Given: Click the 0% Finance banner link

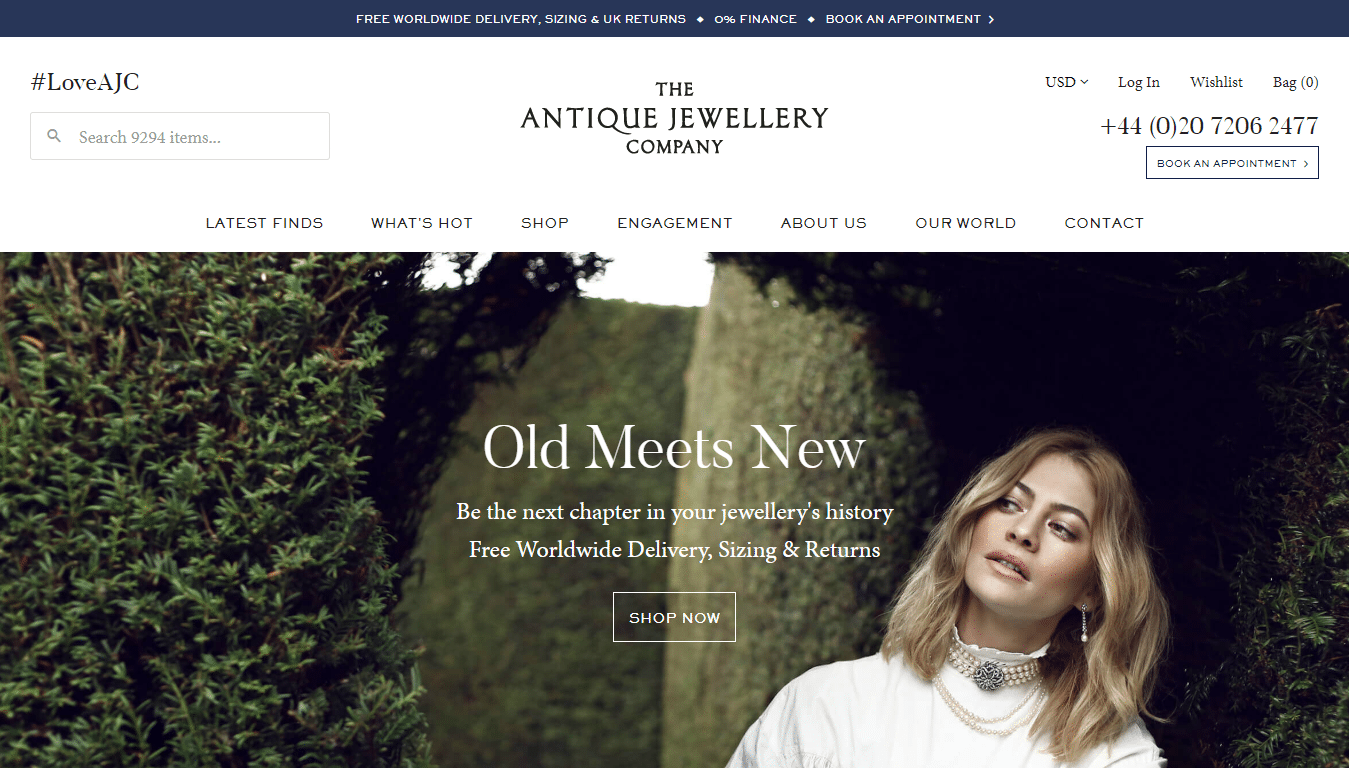Looking at the screenshot, I should coord(756,19).
